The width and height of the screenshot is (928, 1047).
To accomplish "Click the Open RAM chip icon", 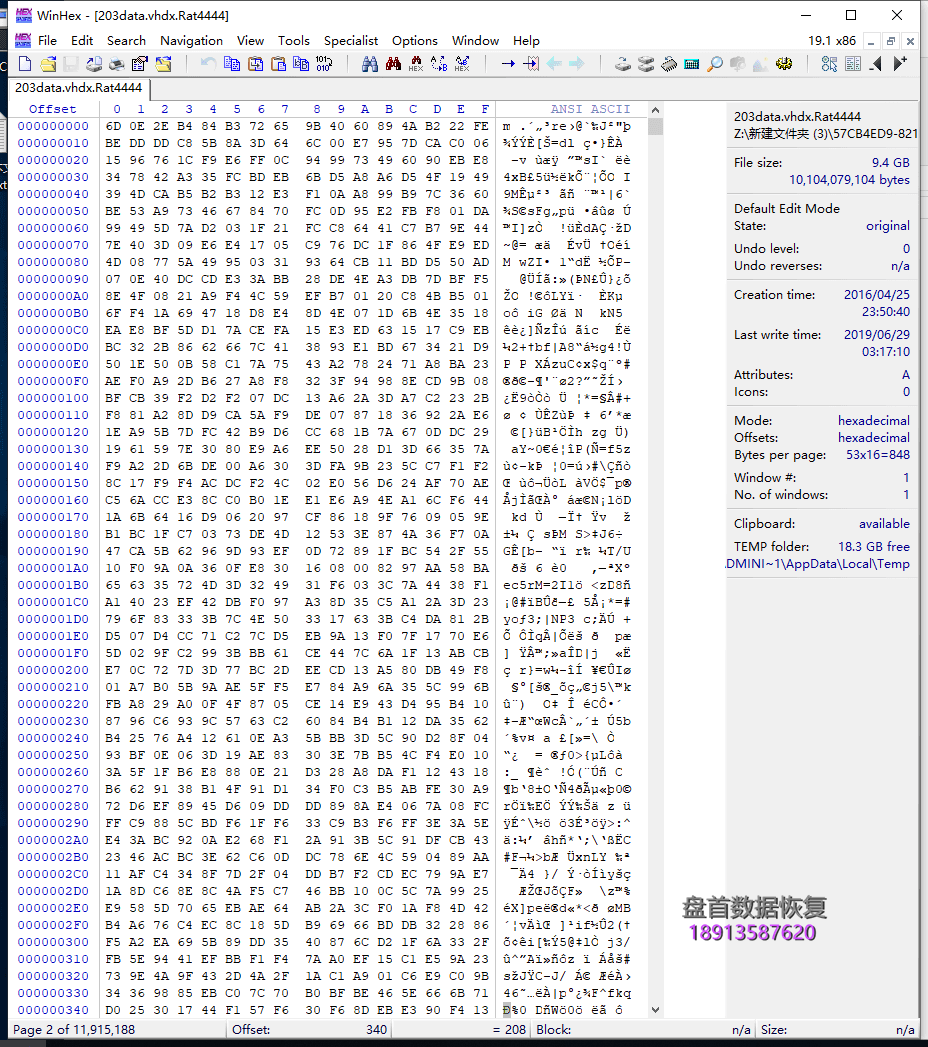I will [669, 64].
